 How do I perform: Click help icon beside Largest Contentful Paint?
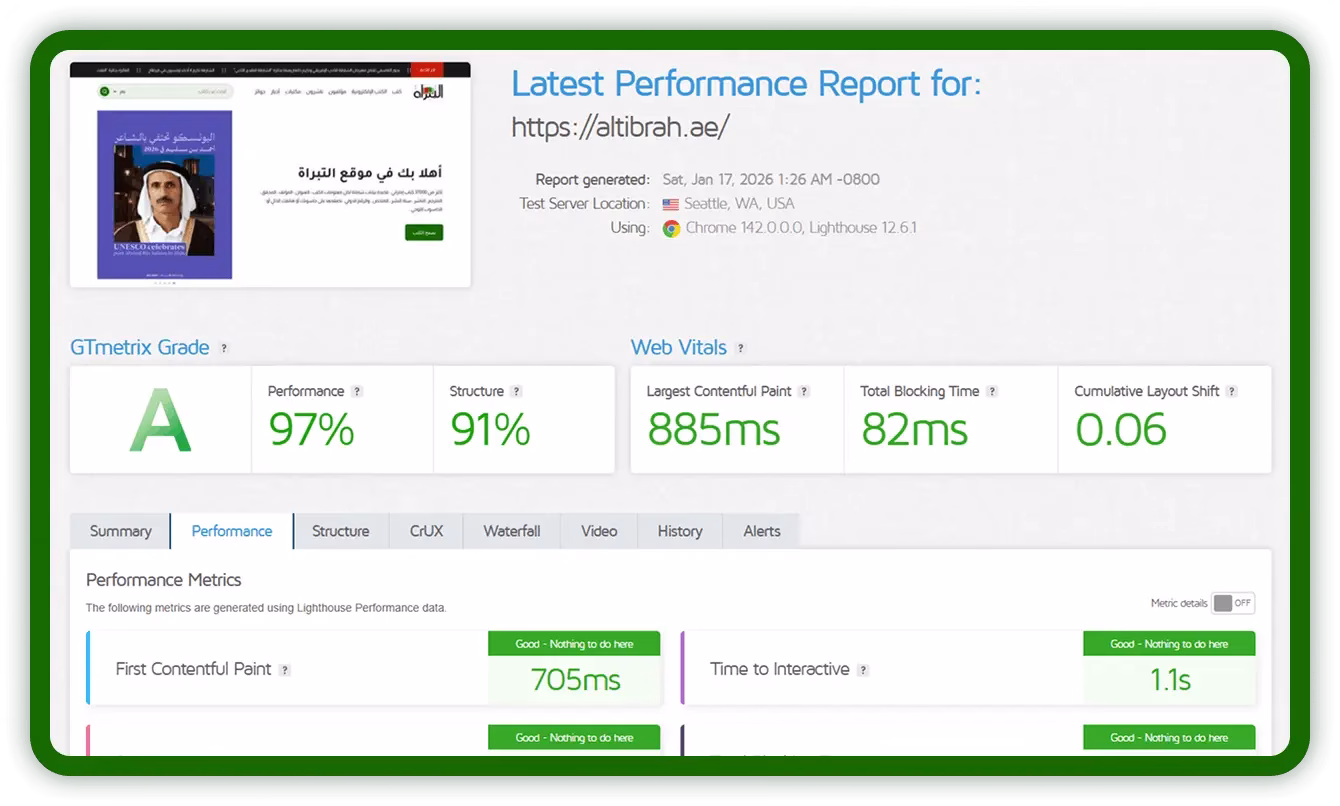click(804, 392)
